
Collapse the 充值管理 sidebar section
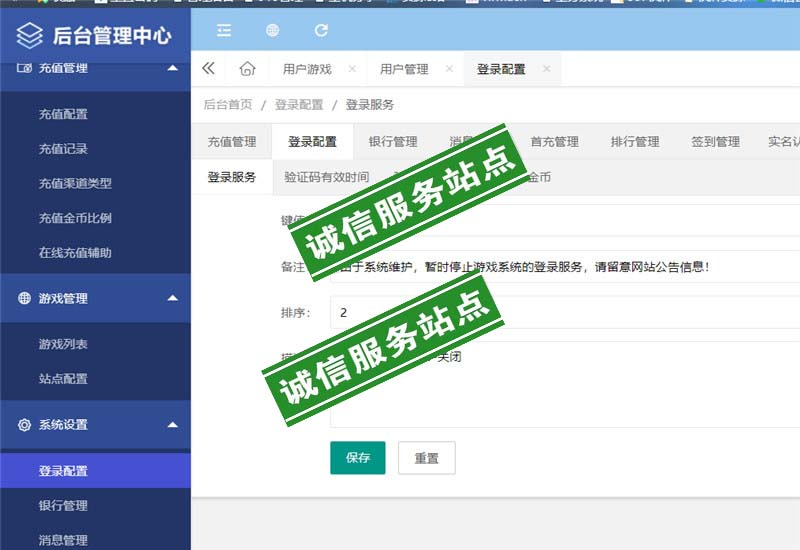[x=173, y=68]
